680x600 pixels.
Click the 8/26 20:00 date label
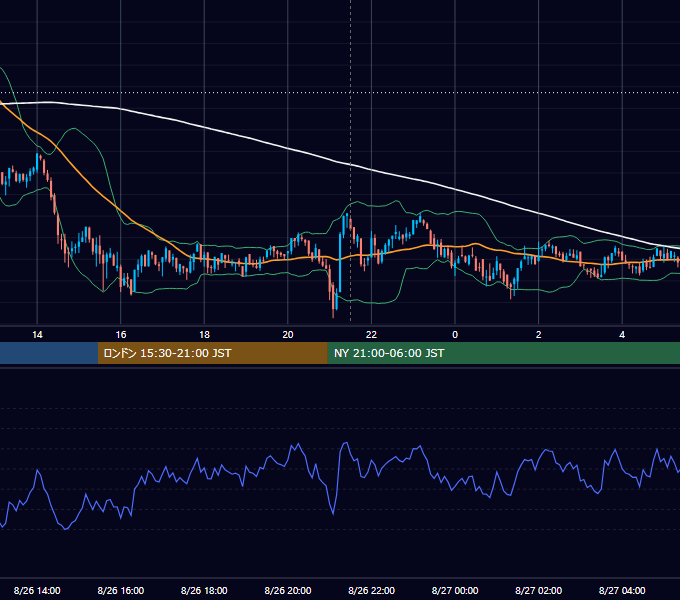point(288,590)
